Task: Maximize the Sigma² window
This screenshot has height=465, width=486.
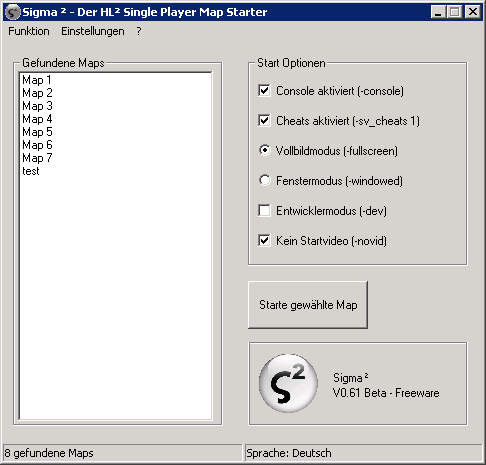Action: (x=454, y=12)
